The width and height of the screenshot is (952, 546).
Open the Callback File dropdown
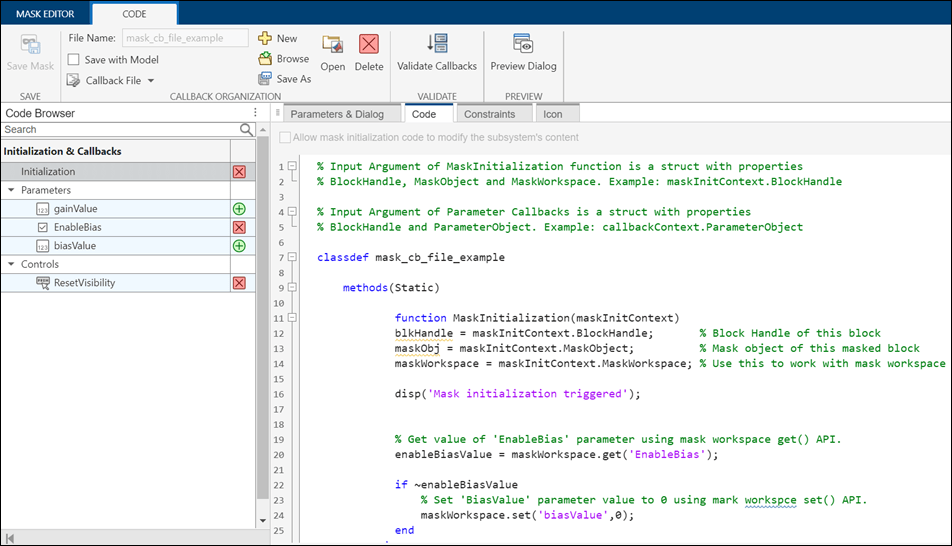[x=151, y=81]
